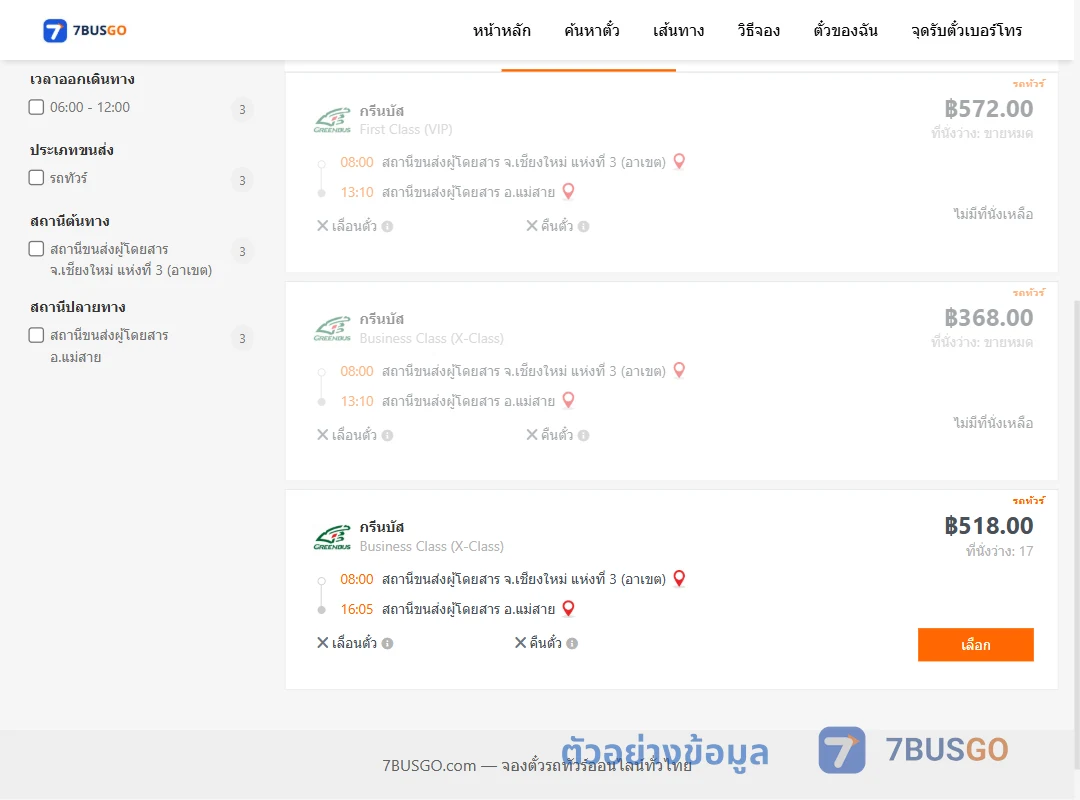Image resolution: width=1080 pixels, height=800 pixels.
Task: Open จุดรับตั๋วเบอร์โทร in the top navigation
Action: [966, 30]
